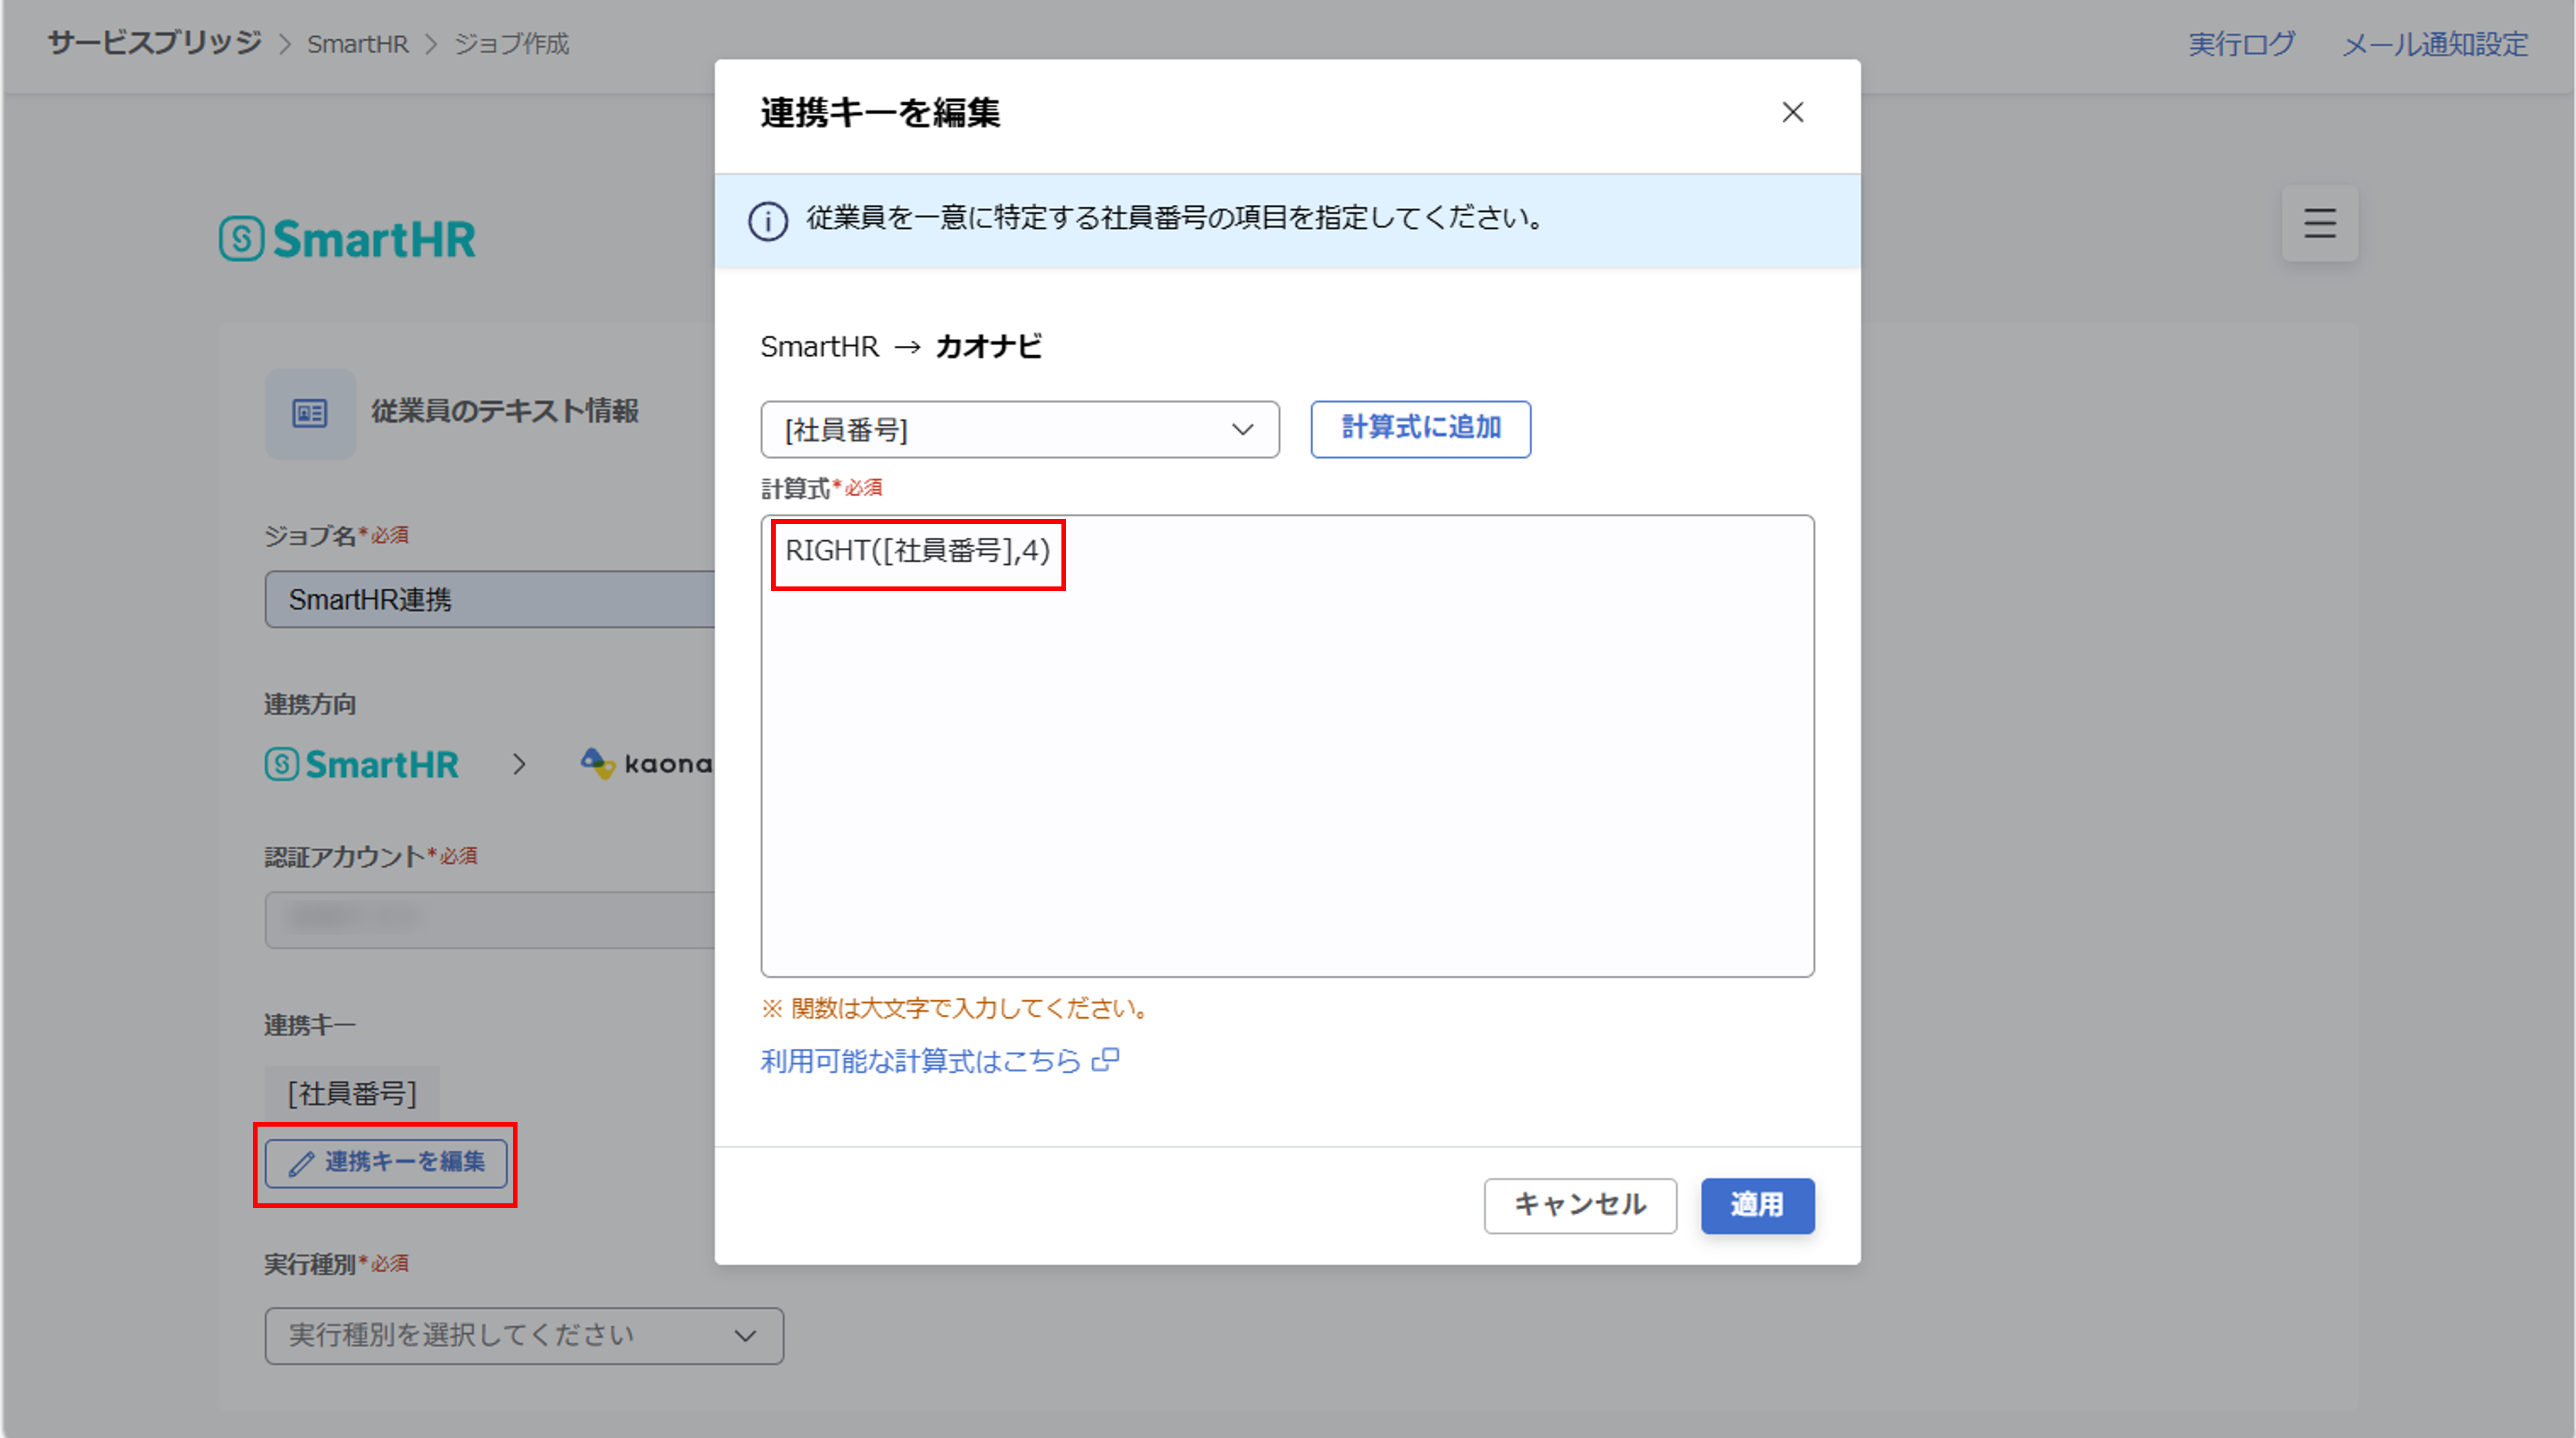Click the info icon in the blue banner
Screen dimensions: 2576x1438
[x=768, y=221]
